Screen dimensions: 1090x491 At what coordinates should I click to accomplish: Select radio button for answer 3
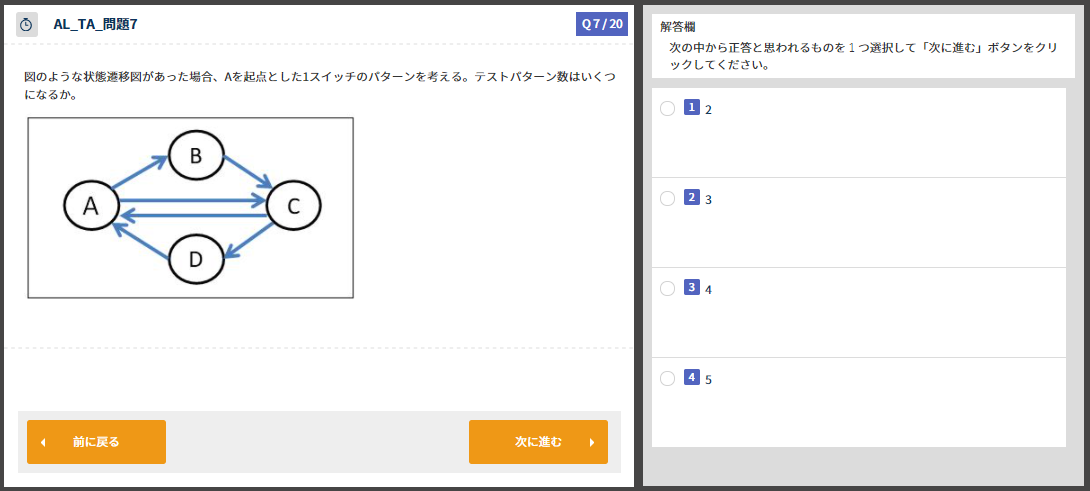click(x=667, y=199)
